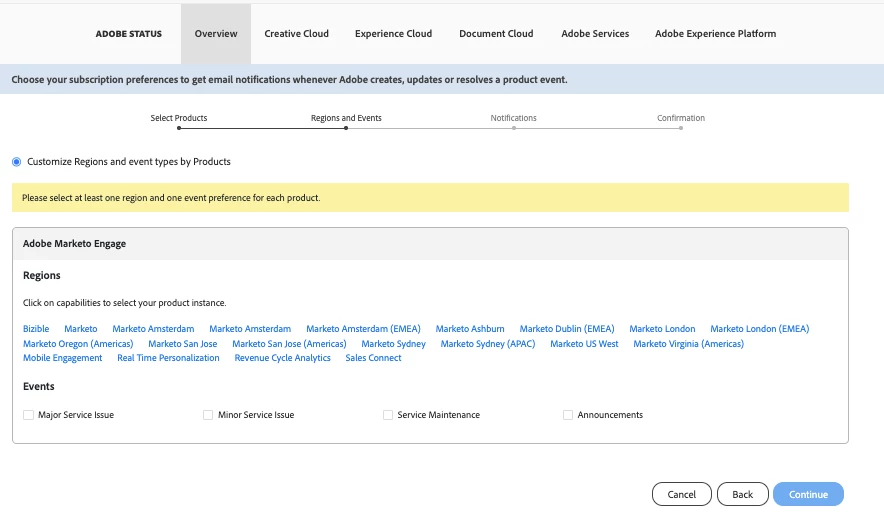Screen dimensions: 884x523
Task: Select the Document Cloud tab
Action: [x=496, y=34]
